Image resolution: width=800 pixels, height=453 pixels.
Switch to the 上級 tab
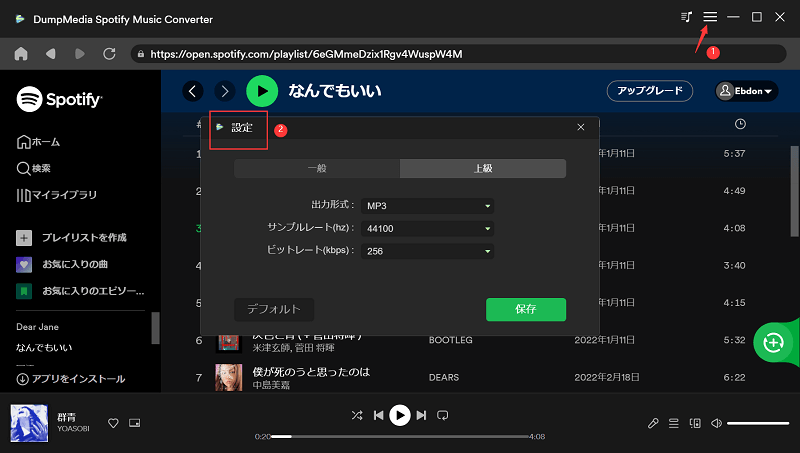click(483, 168)
